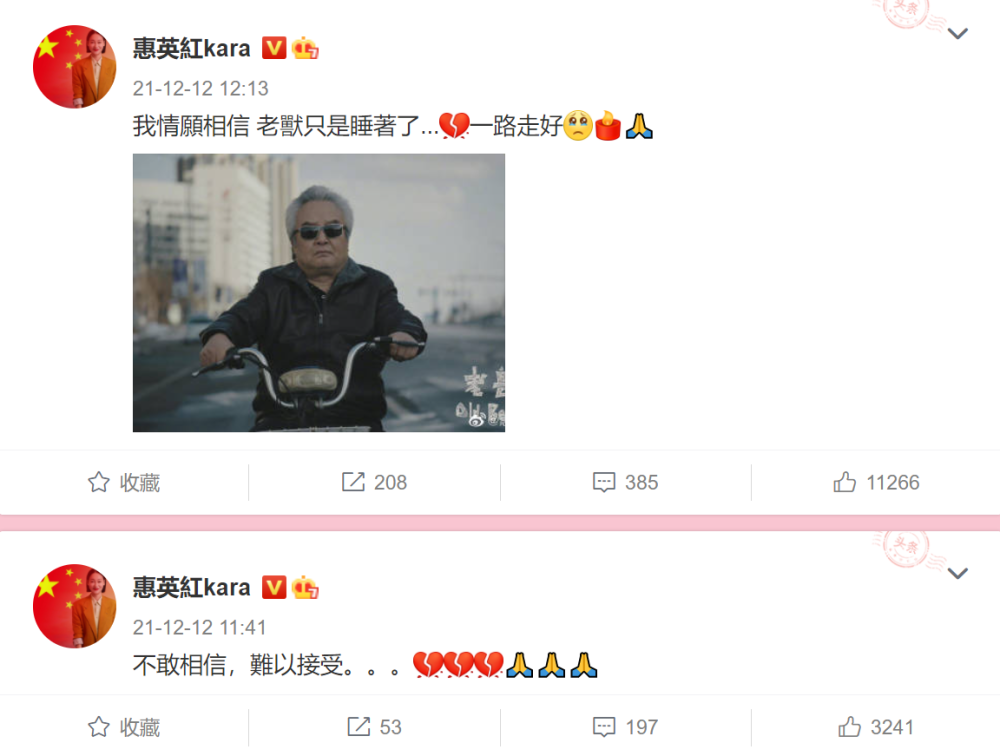Open the second post's profile avatar
This screenshot has height=756, width=1000.
click(x=75, y=606)
